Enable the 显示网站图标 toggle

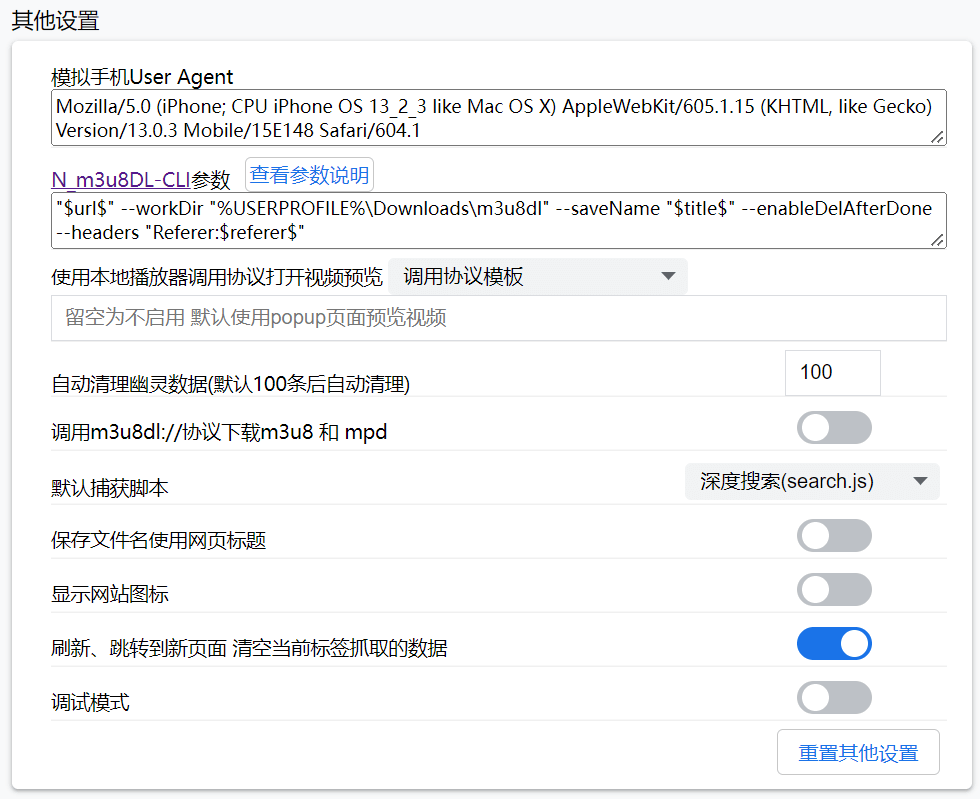[x=834, y=589]
